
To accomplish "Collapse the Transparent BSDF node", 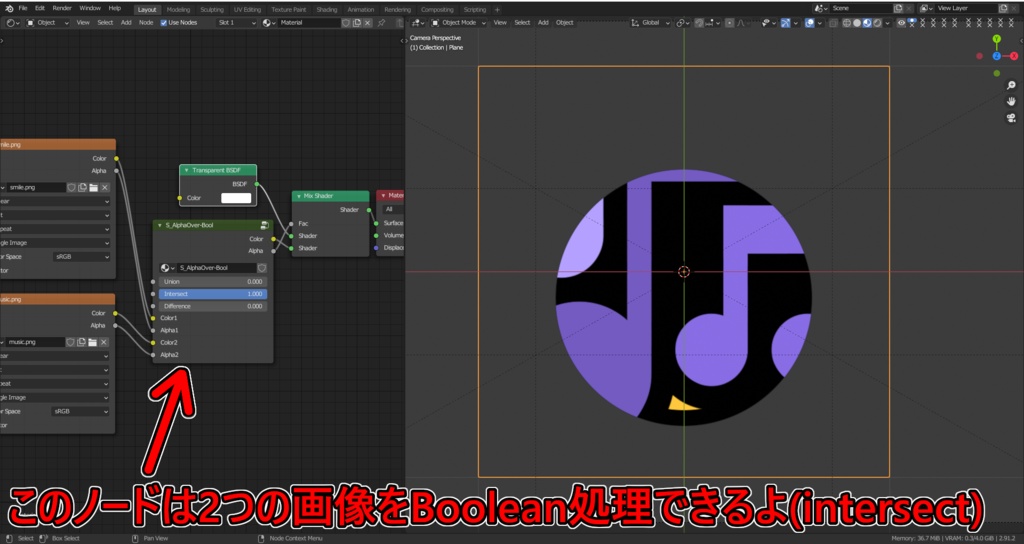I will coord(186,170).
